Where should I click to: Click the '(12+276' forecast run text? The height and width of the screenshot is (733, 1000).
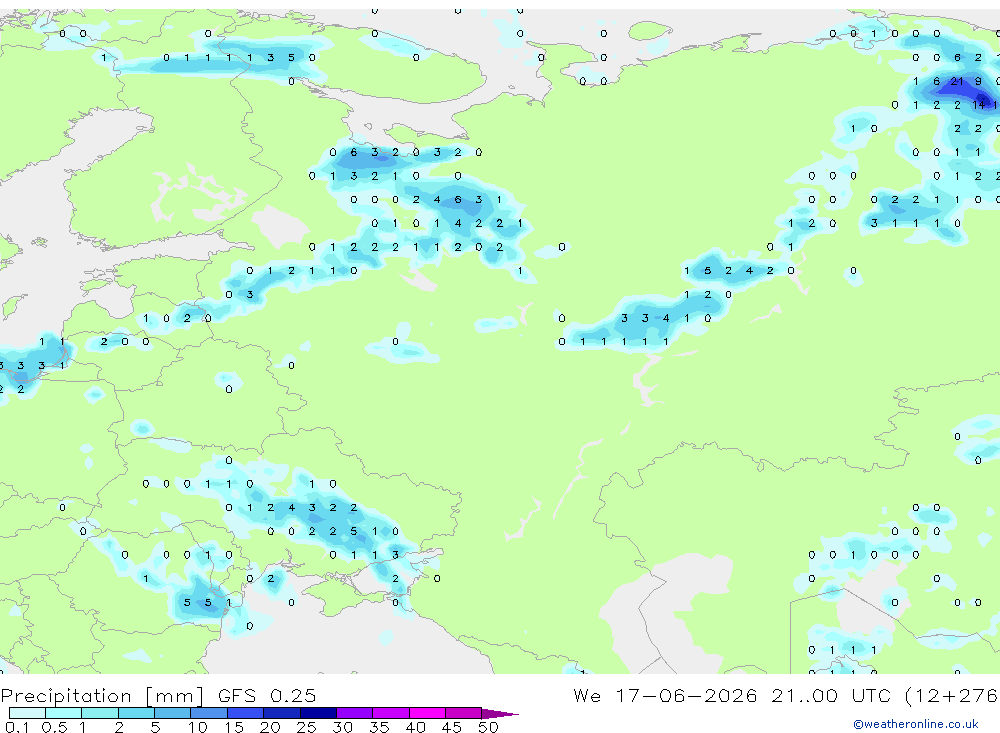point(952,696)
